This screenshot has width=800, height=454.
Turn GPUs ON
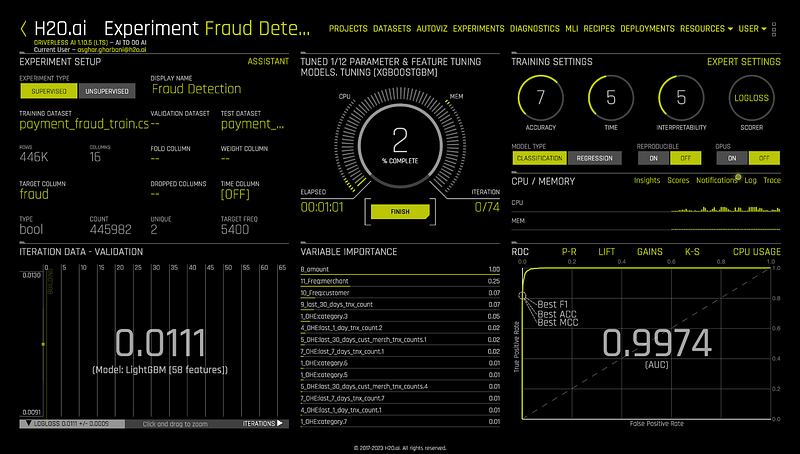click(x=732, y=158)
